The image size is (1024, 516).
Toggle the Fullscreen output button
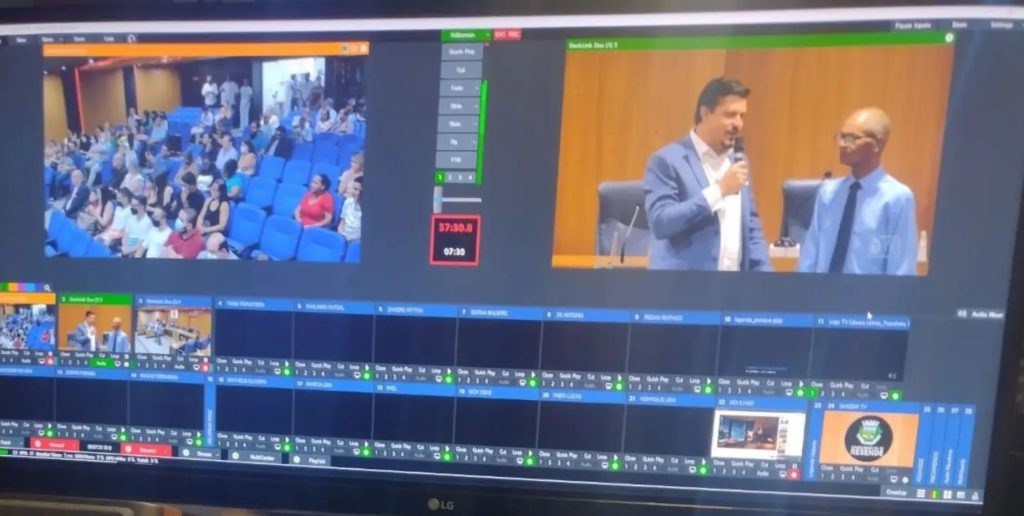pos(464,35)
